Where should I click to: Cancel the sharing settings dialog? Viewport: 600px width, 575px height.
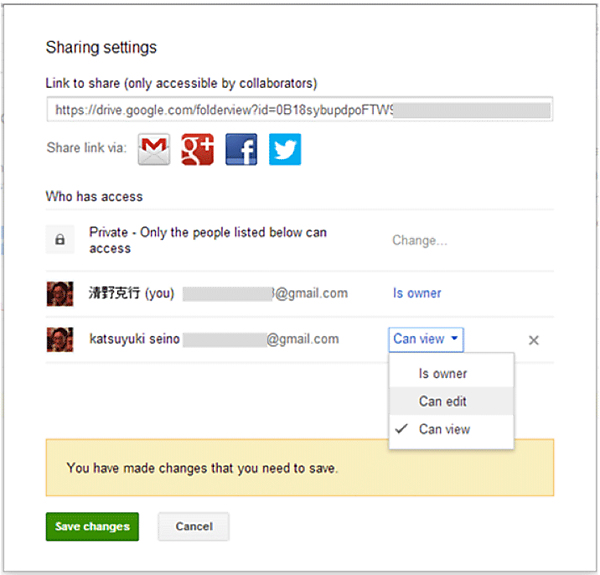click(x=194, y=526)
